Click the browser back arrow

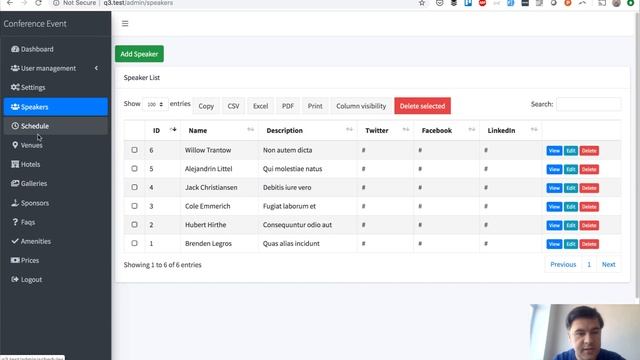[10, 3]
